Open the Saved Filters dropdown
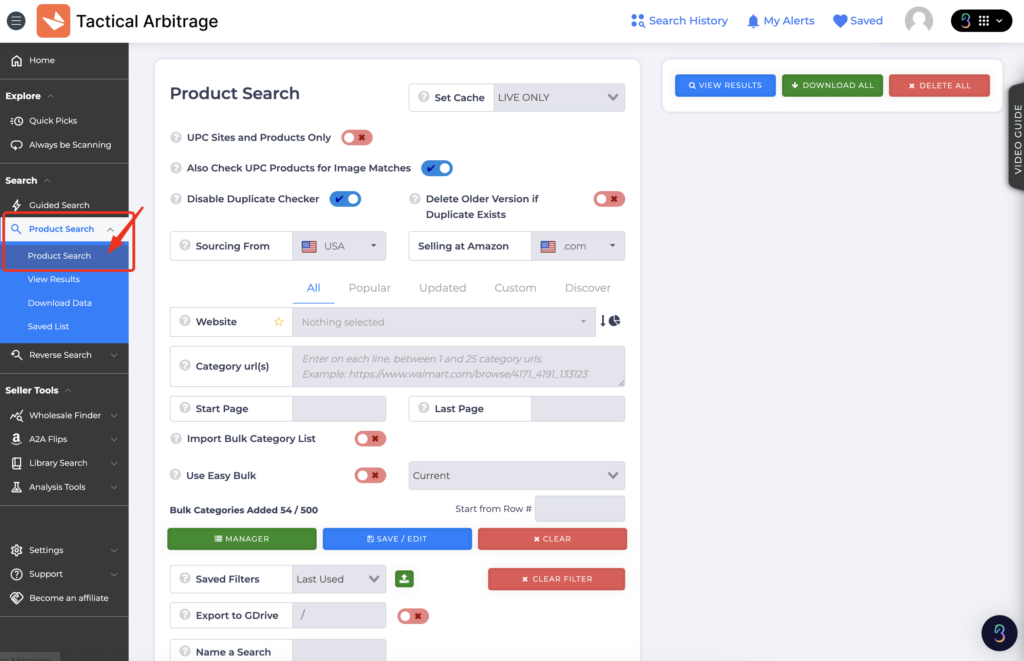The width and height of the screenshot is (1024, 661). 339,579
